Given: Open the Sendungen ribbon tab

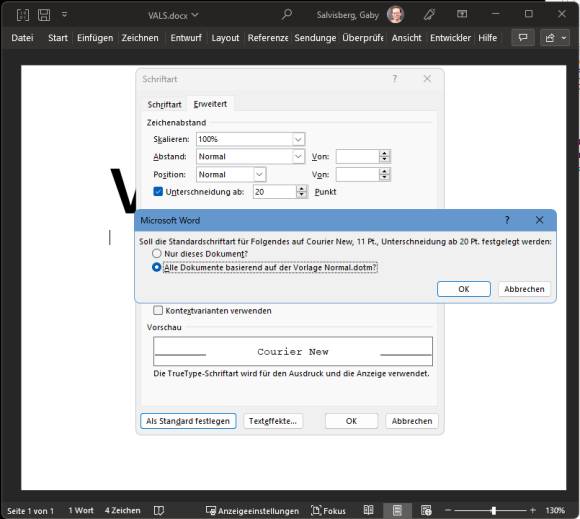Looking at the screenshot, I should [x=315, y=38].
